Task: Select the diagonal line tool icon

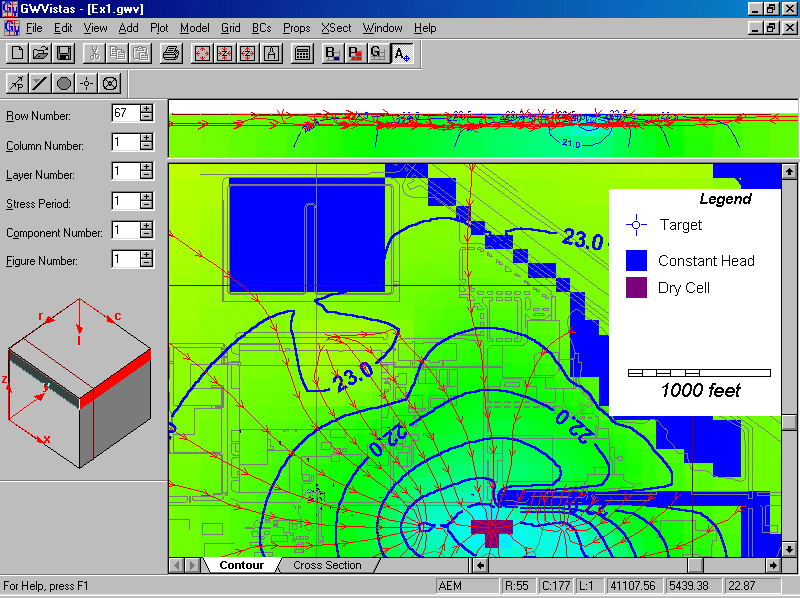Action: (40, 83)
